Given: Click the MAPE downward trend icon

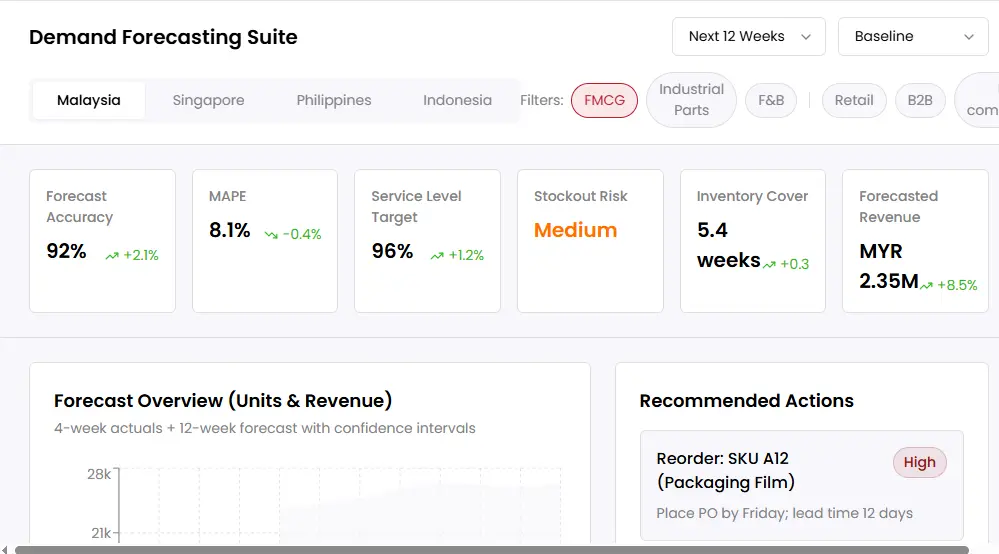Looking at the screenshot, I should tap(271, 235).
